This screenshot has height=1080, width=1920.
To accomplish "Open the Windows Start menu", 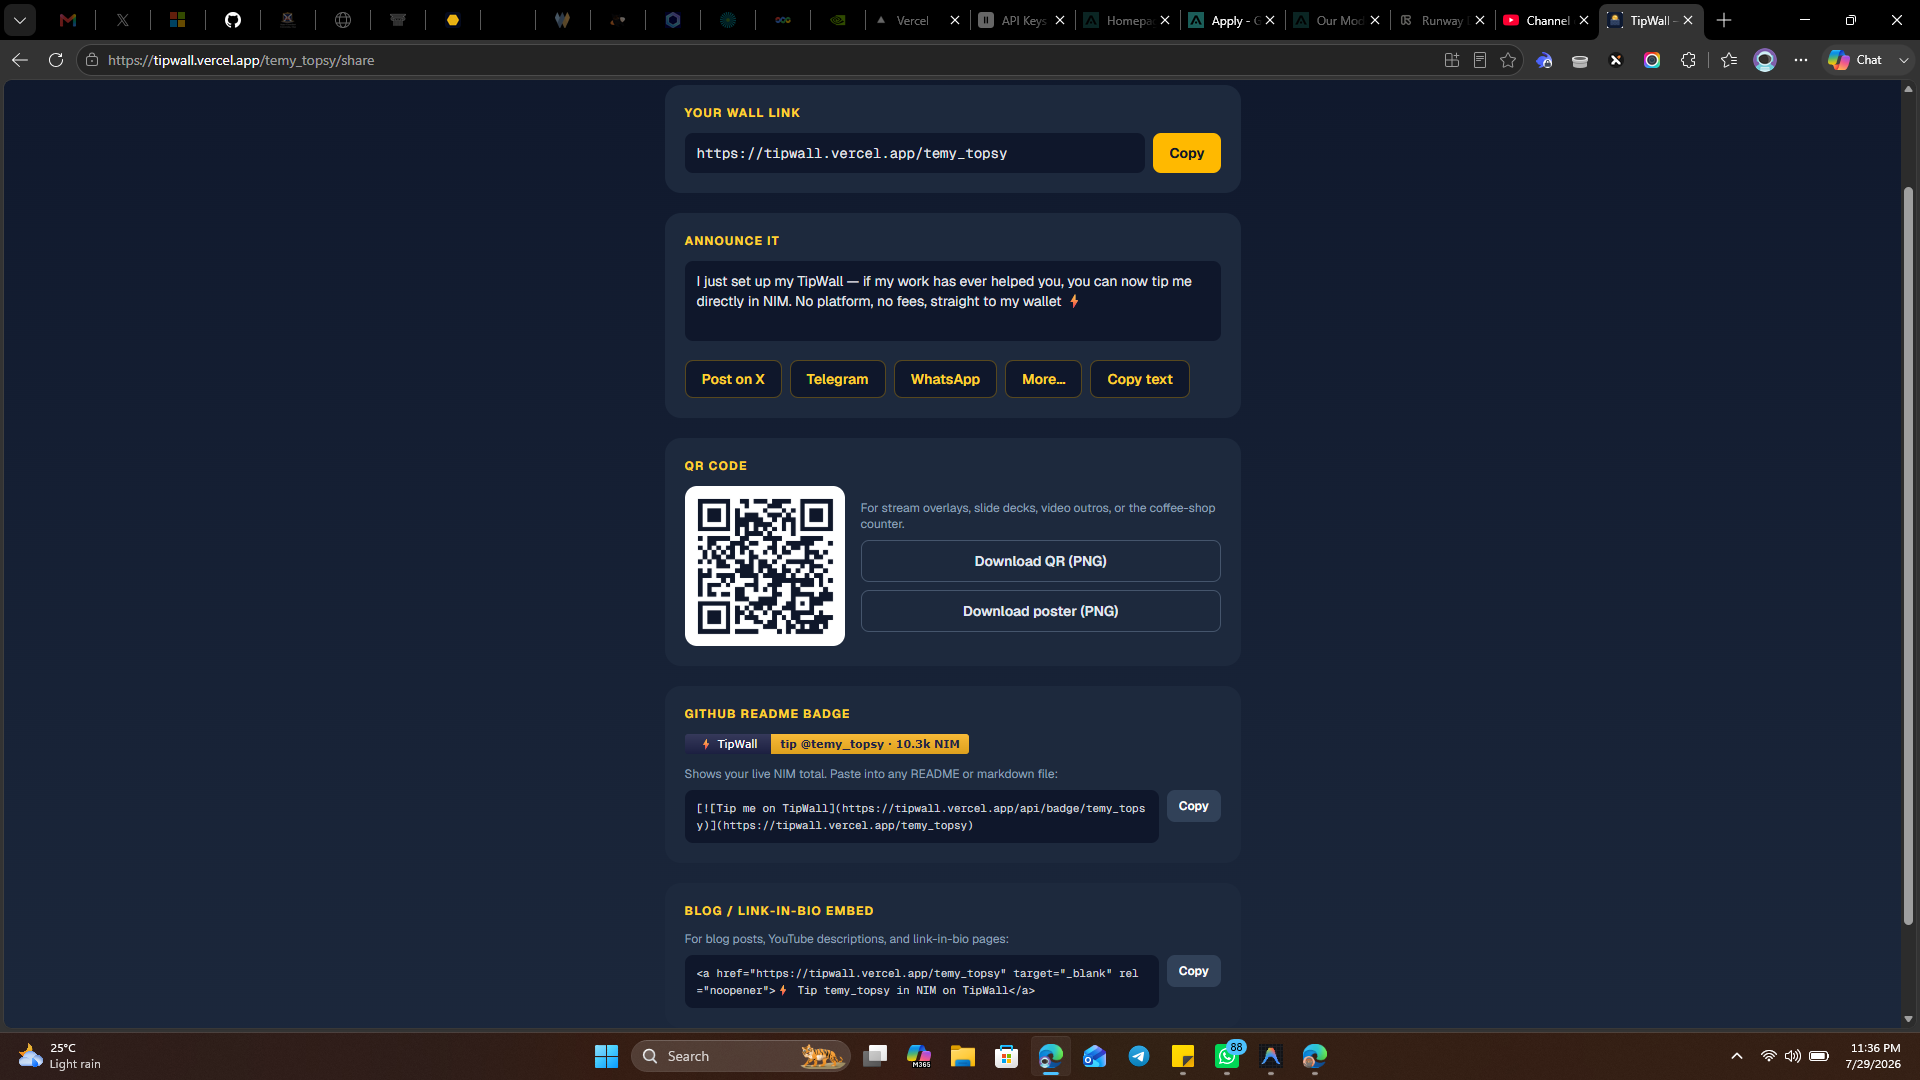I will pyautogui.click(x=606, y=1056).
